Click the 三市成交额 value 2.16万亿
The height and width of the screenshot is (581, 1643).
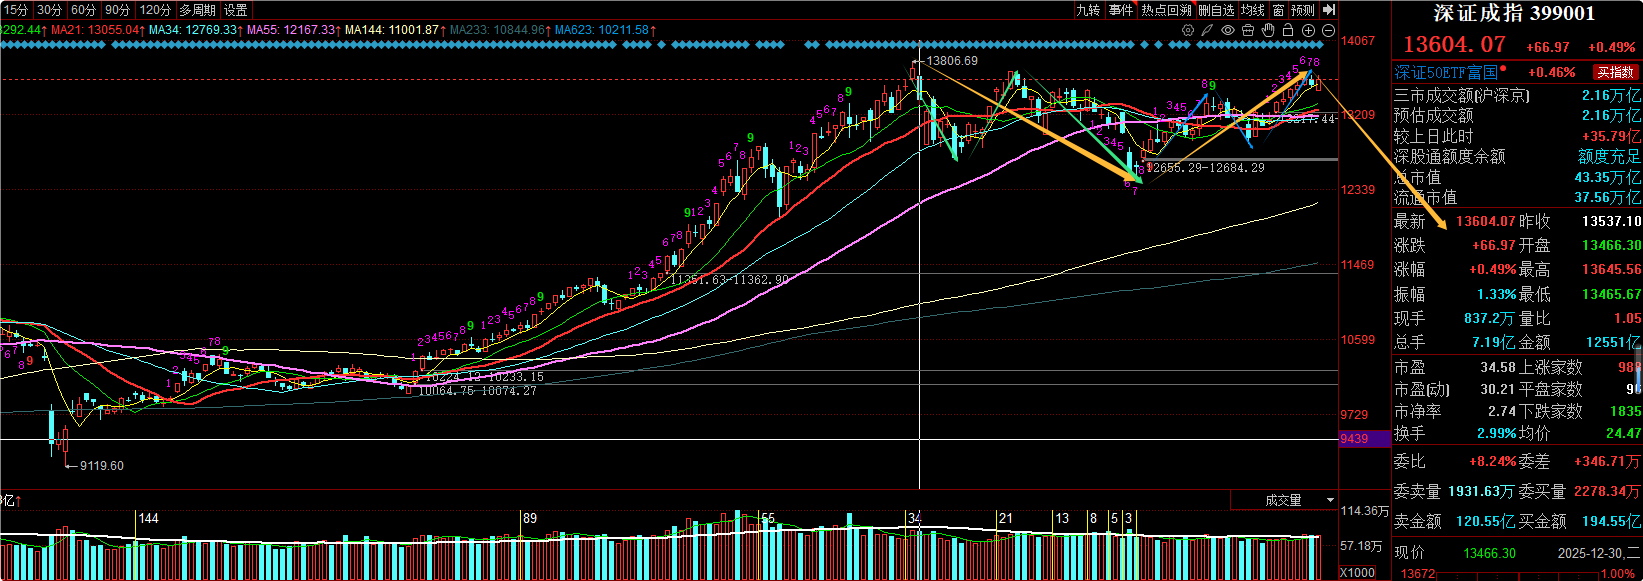tap(1611, 95)
